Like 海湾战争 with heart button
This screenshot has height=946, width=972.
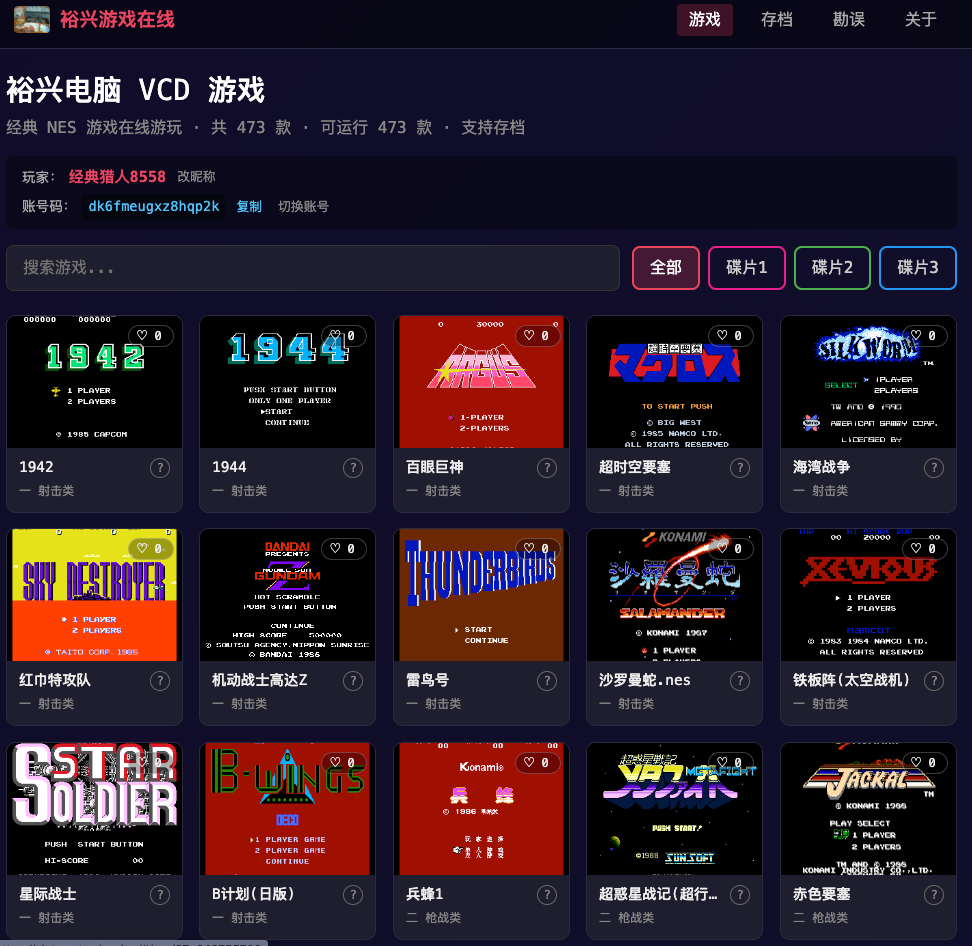pyautogui.click(x=924, y=335)
